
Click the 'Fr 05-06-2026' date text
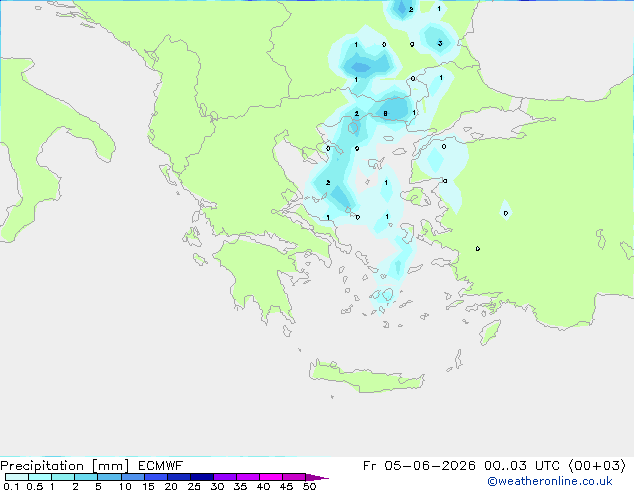[419, 466]
